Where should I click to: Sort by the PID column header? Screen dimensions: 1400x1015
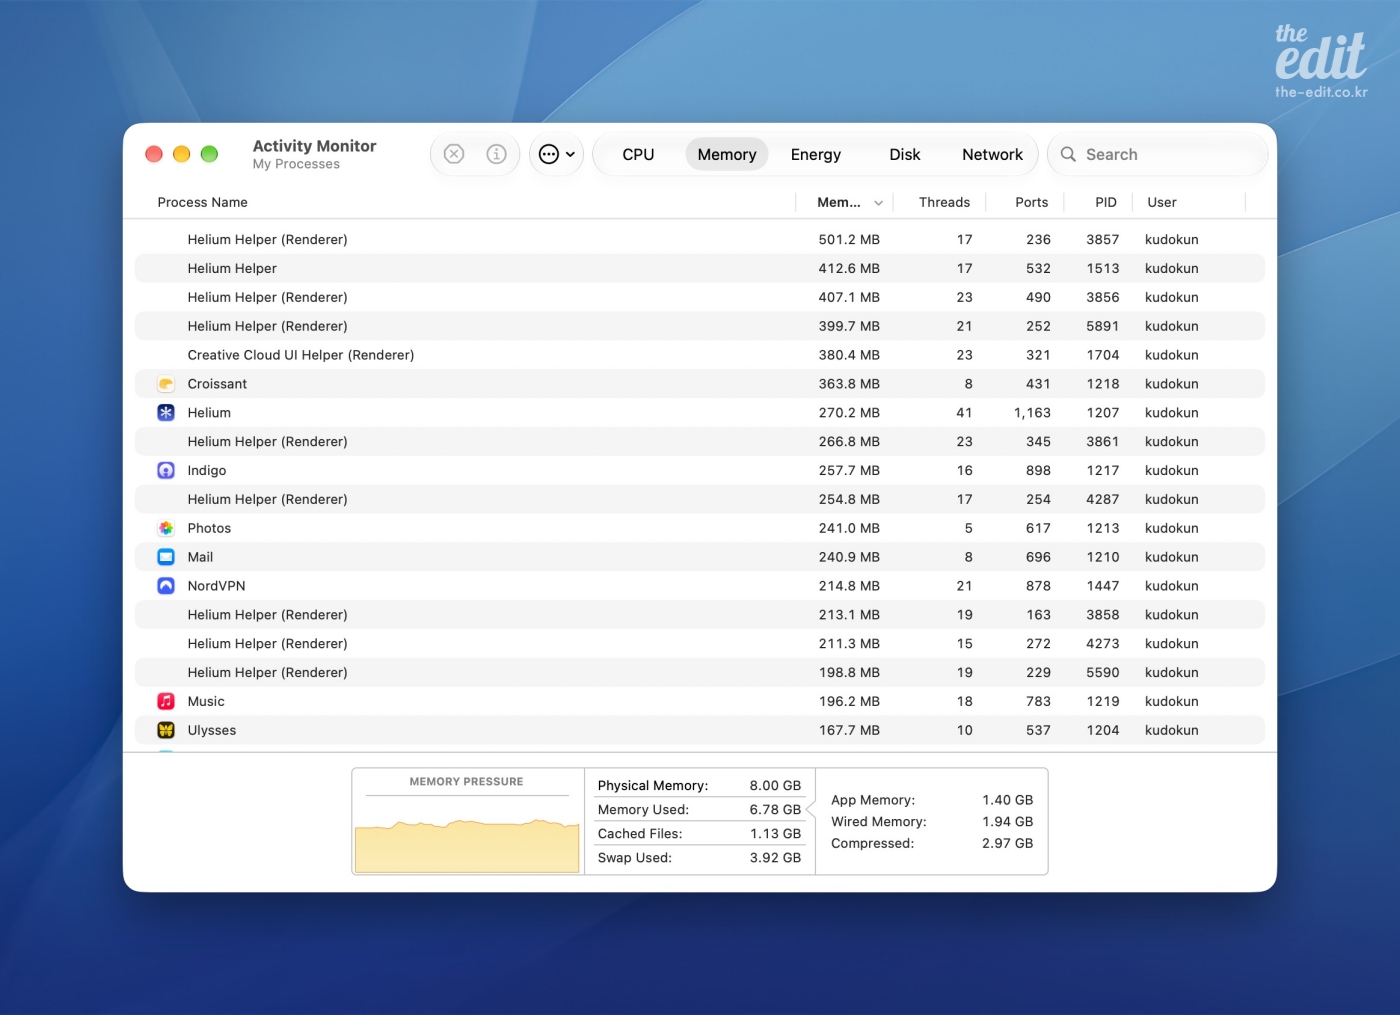tap(1106, 202)
